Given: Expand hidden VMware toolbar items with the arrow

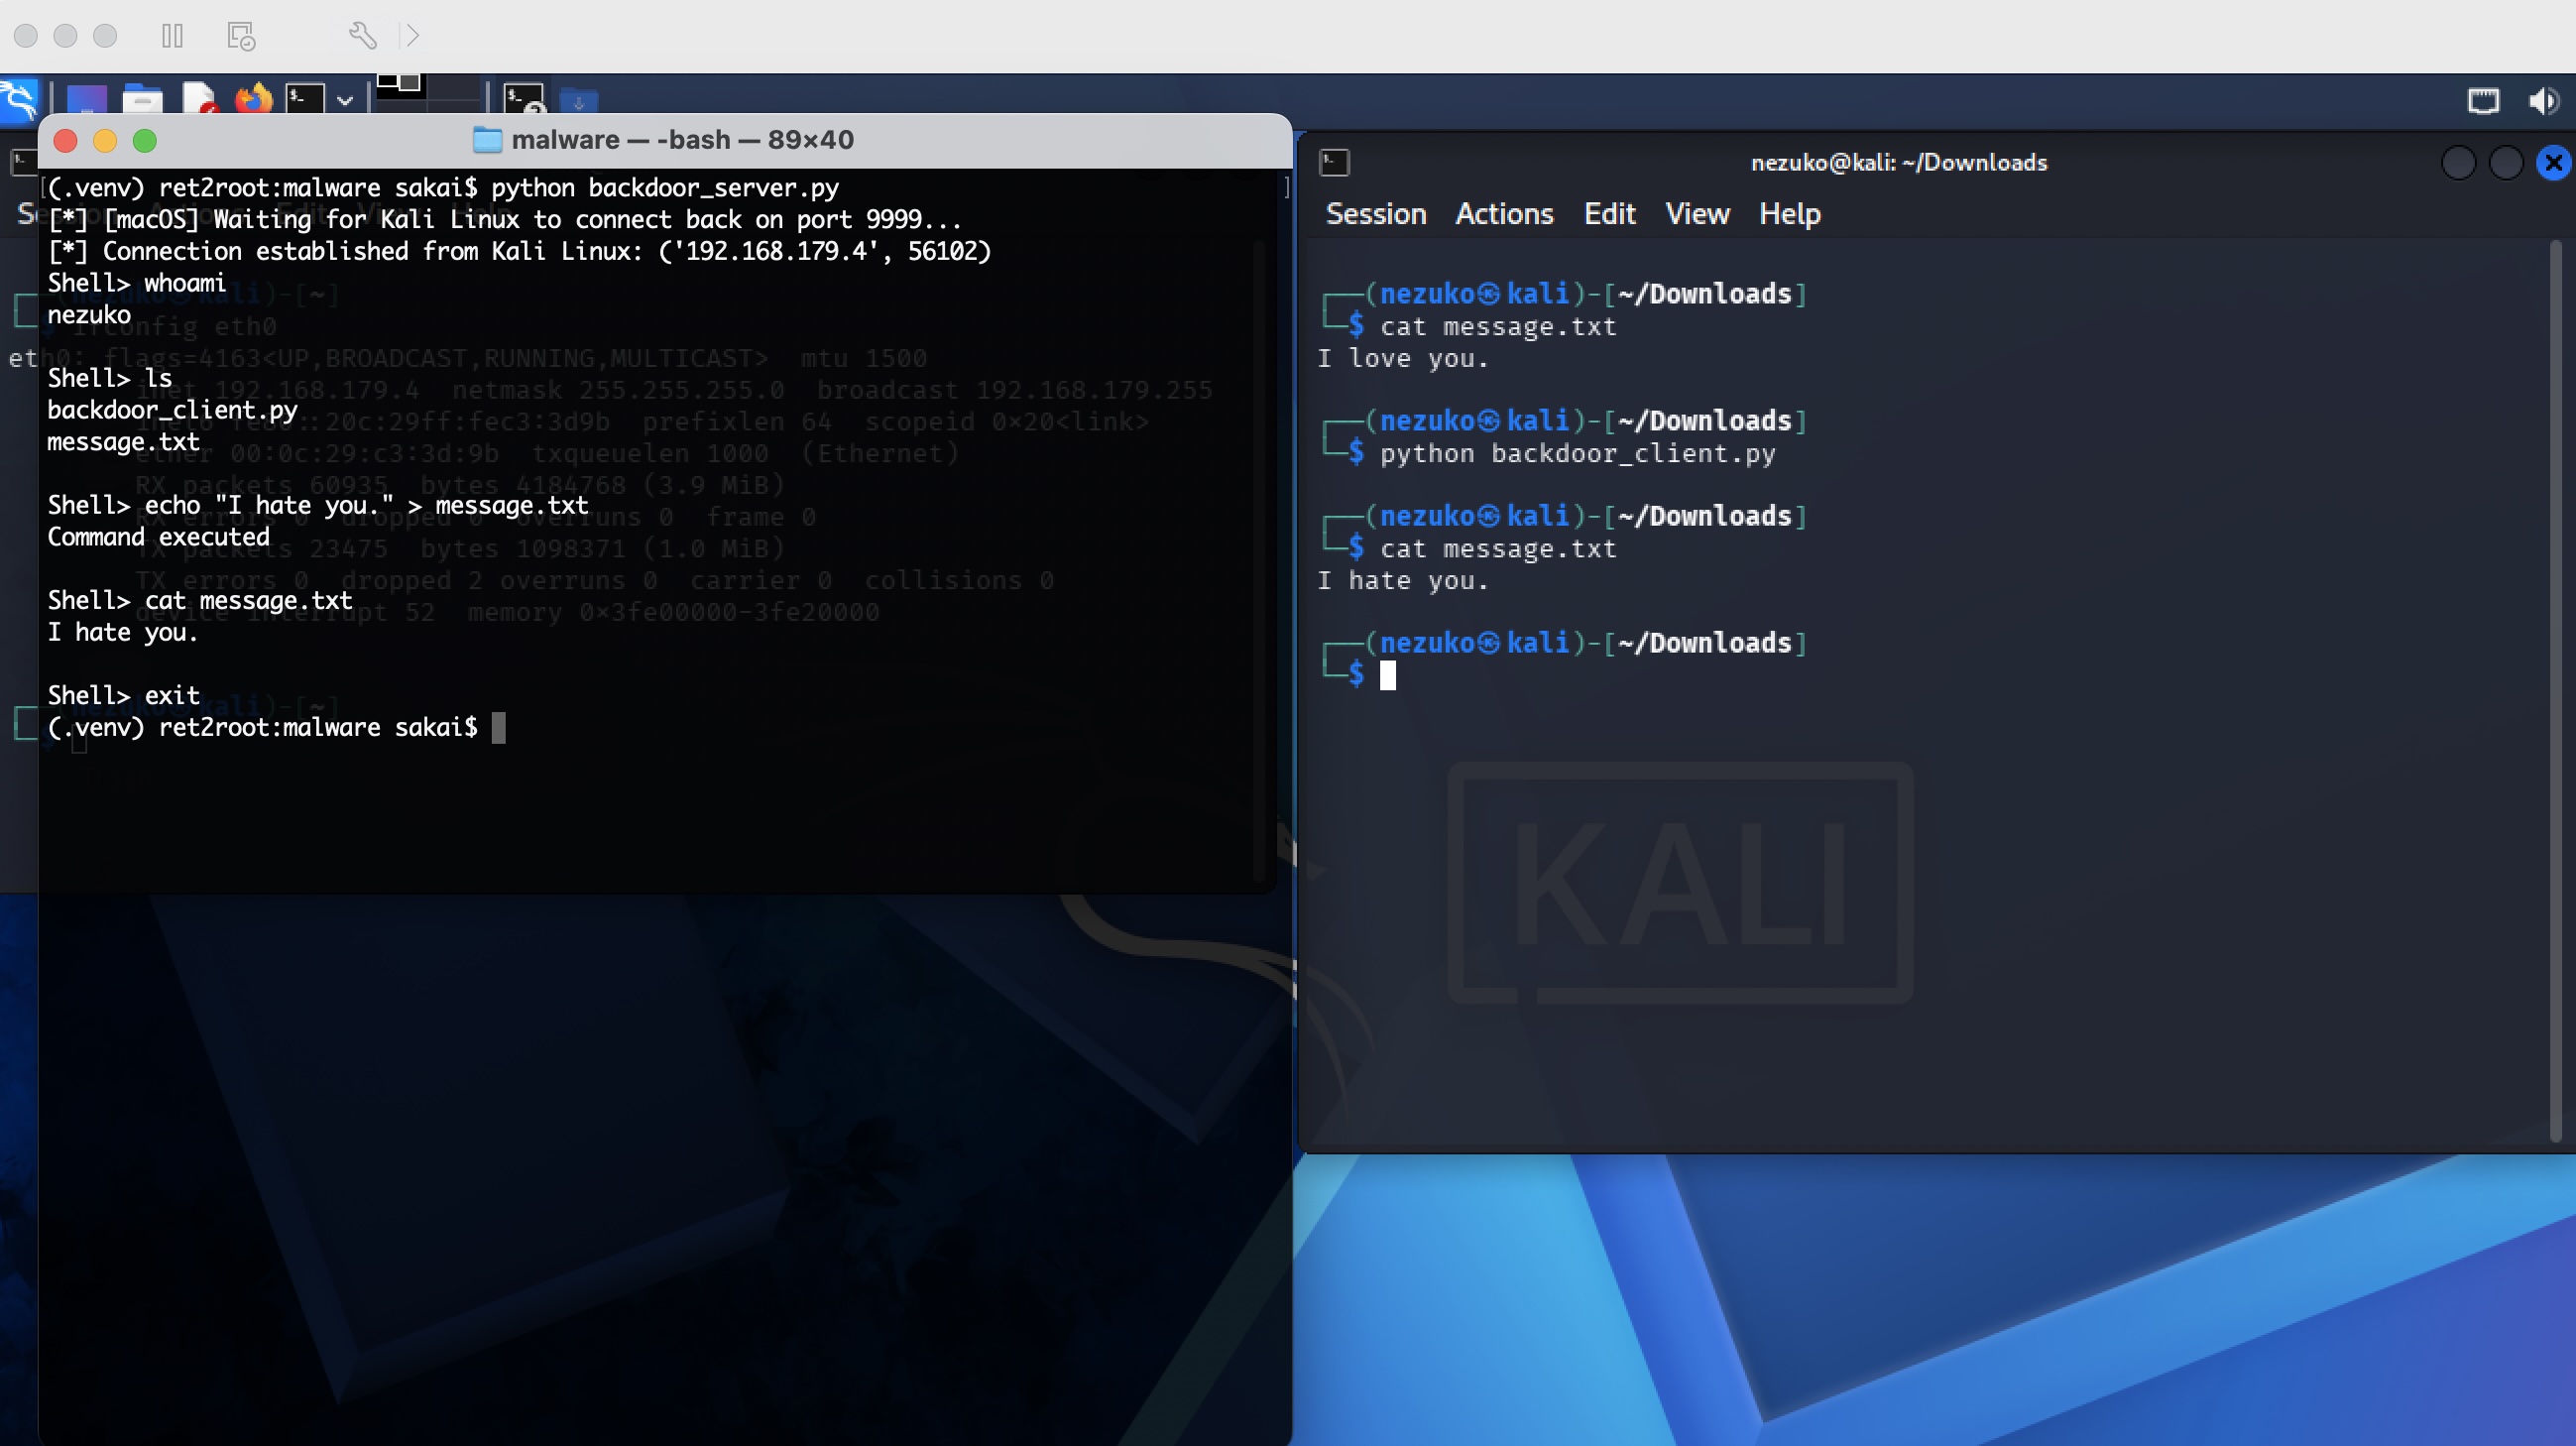Looking at the screenshot, I should coord(412,35).
